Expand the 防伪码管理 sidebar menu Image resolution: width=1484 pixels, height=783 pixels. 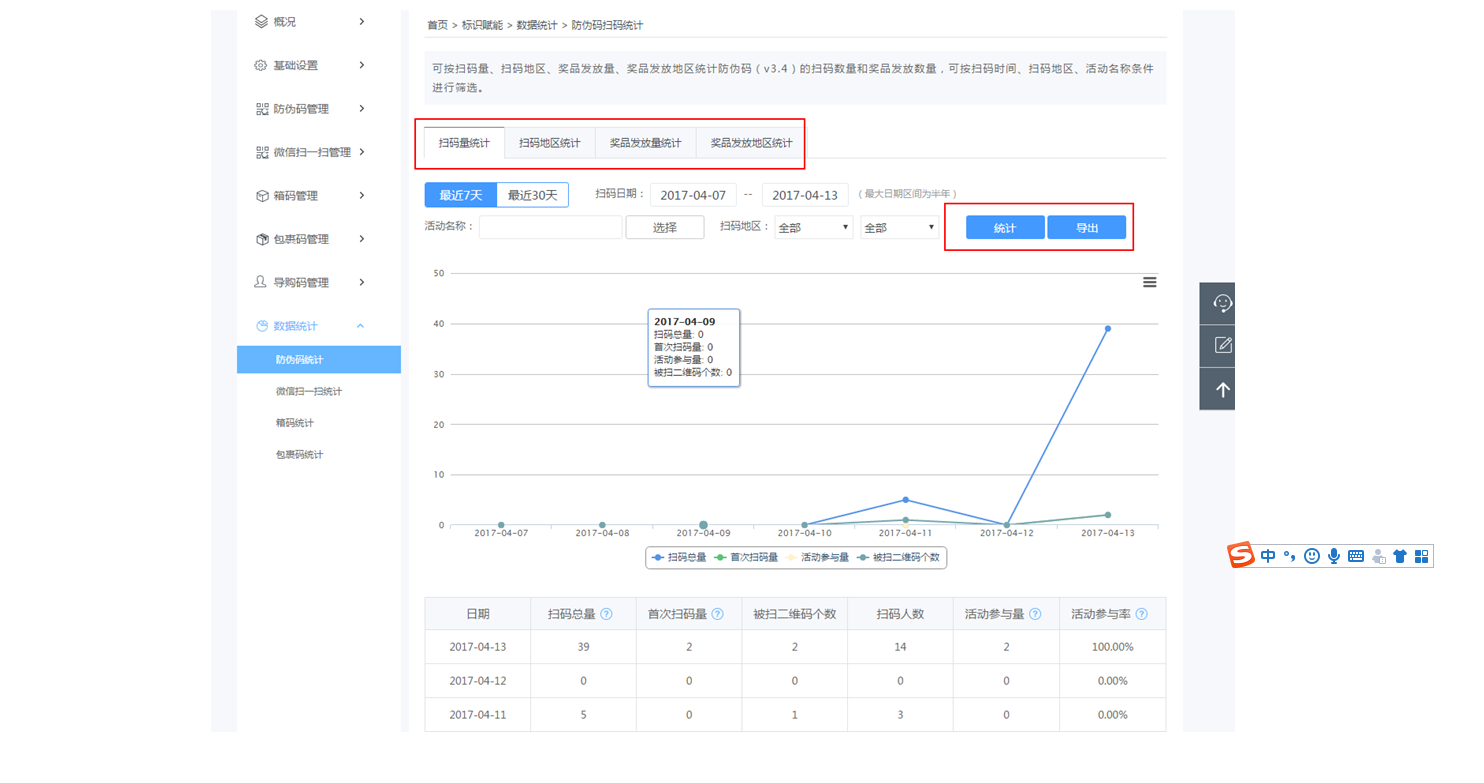(x=310, y=109)
